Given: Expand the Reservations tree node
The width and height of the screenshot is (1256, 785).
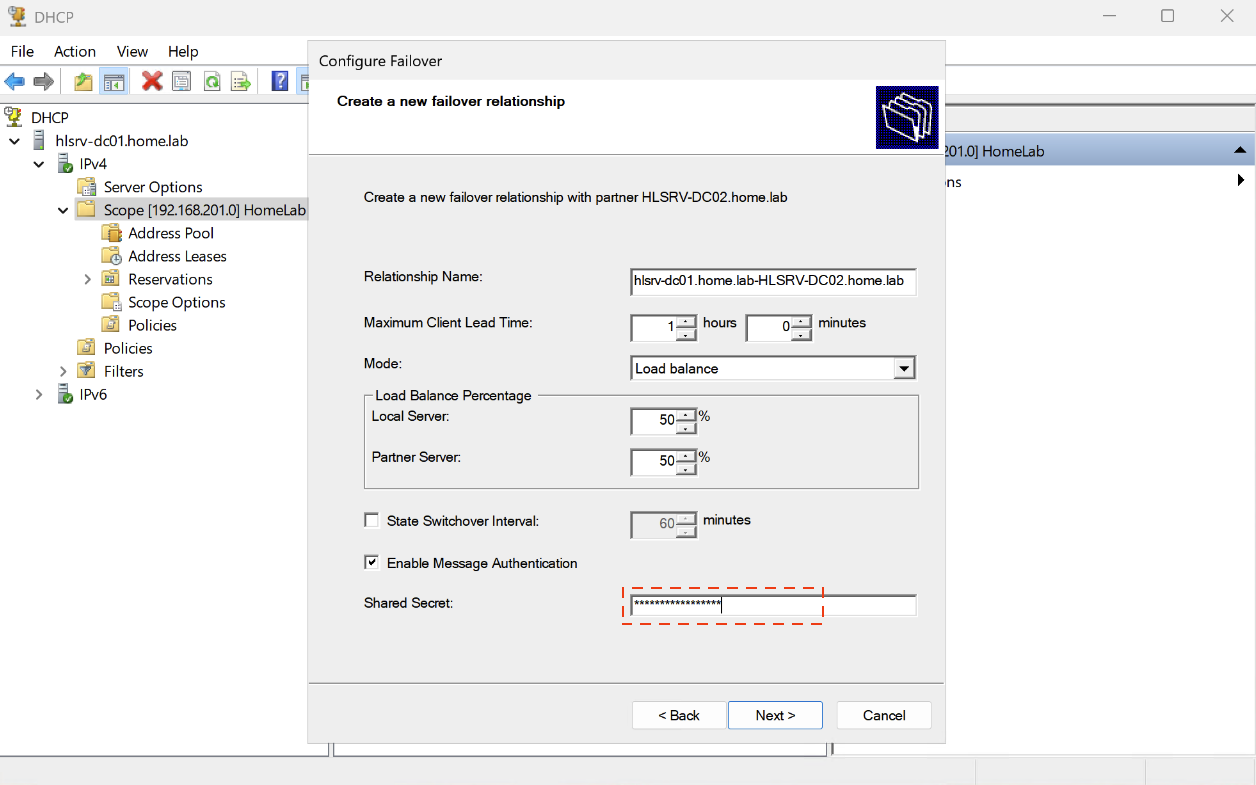Looking at the screenshot, I should click(x=88, y=280).
